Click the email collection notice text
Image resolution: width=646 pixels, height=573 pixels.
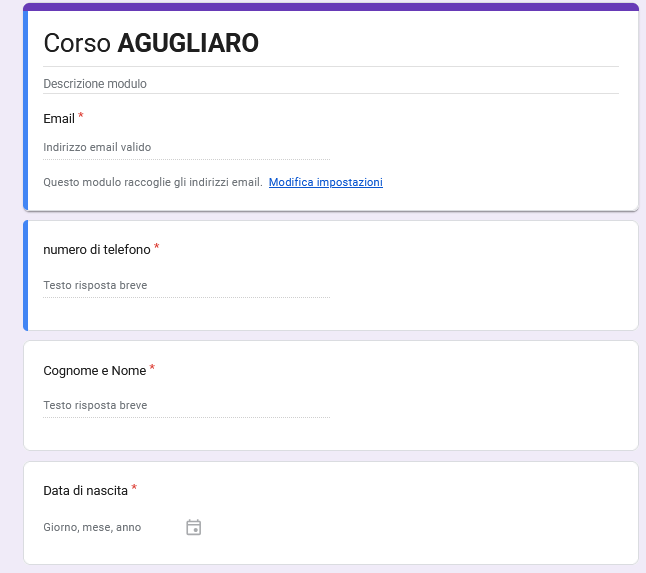pos(153,182)
